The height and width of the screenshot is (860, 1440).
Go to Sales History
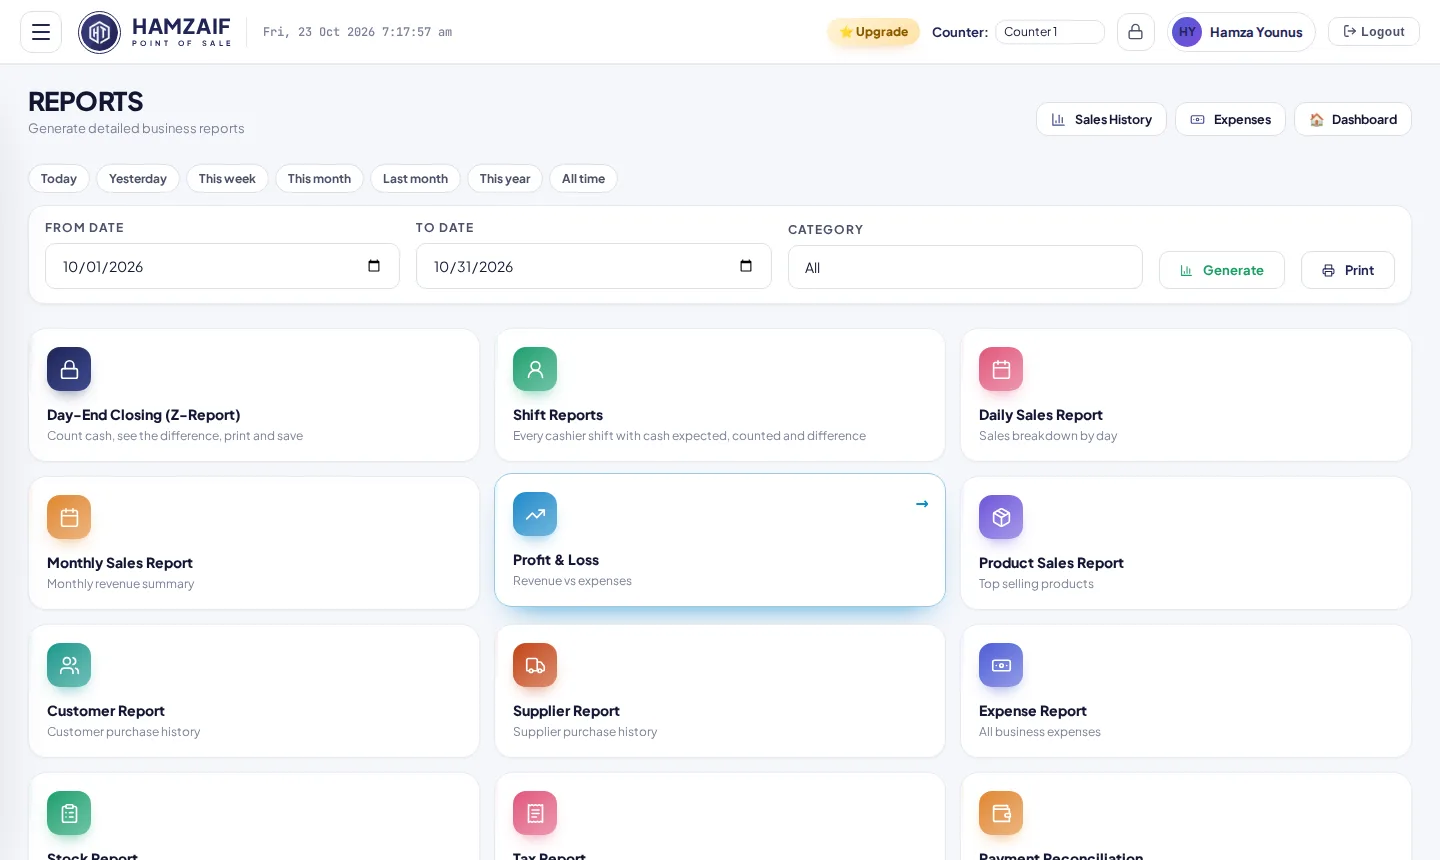(x=1101, y=119)
